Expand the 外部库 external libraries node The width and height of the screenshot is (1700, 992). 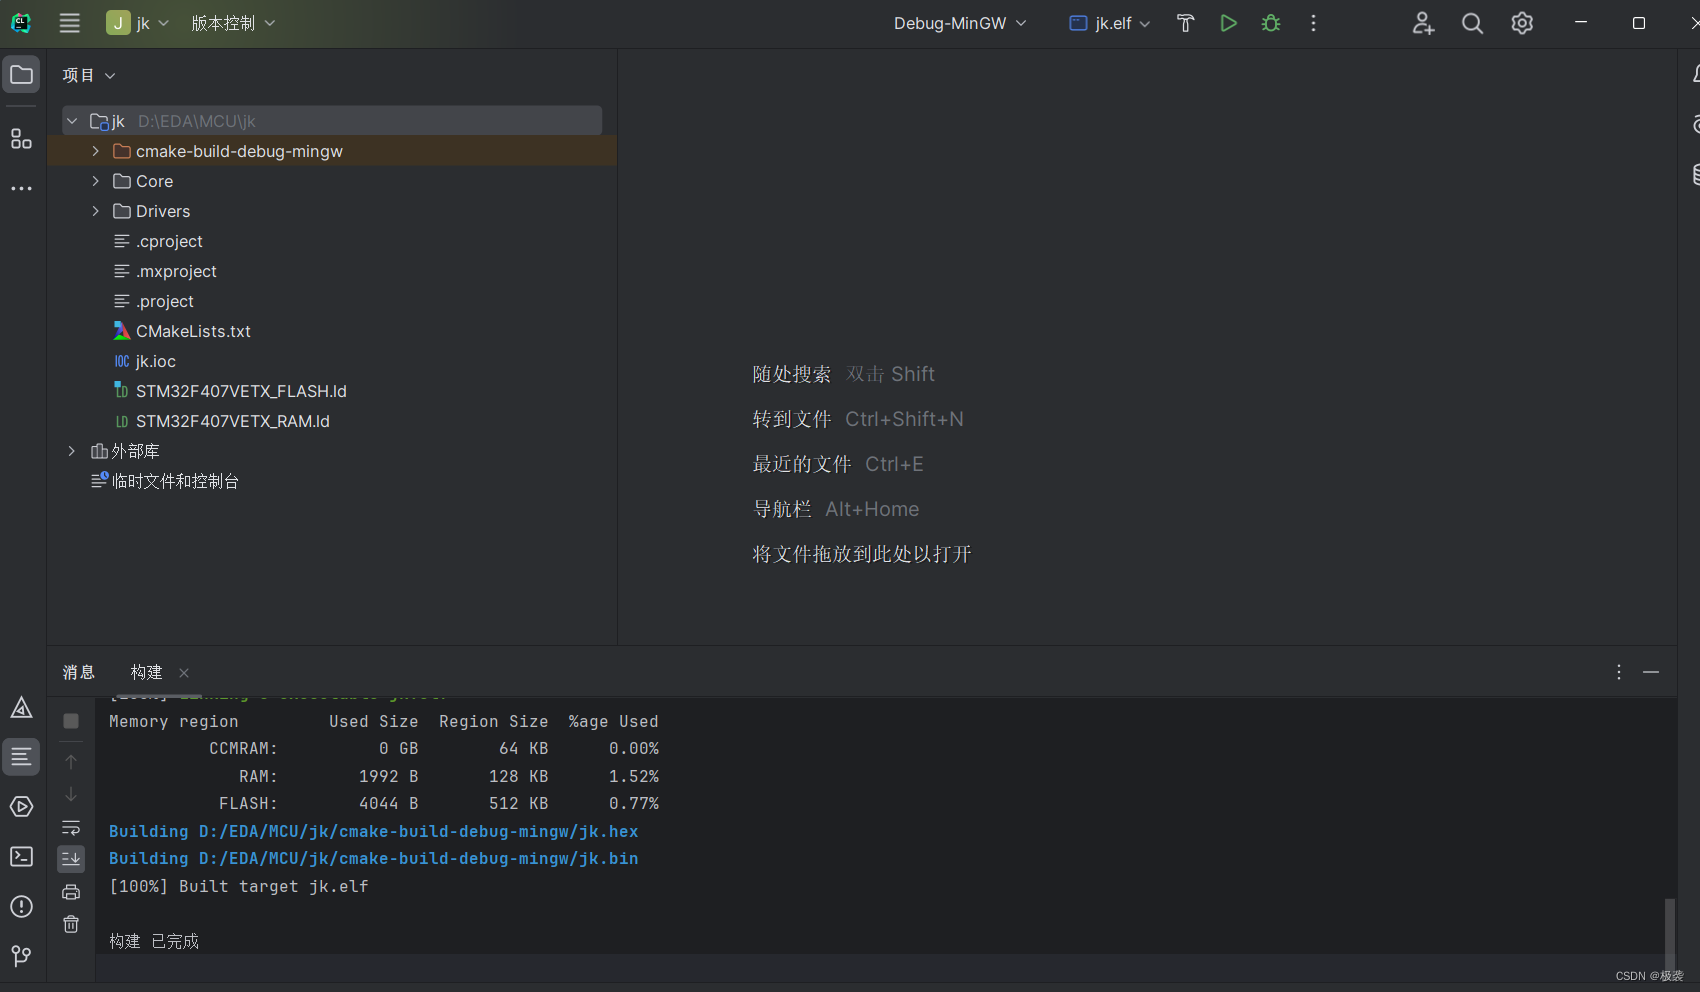[72, 451]
